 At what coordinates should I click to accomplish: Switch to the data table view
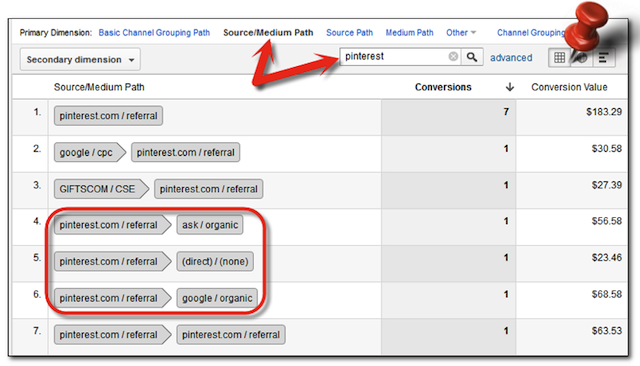559,58
